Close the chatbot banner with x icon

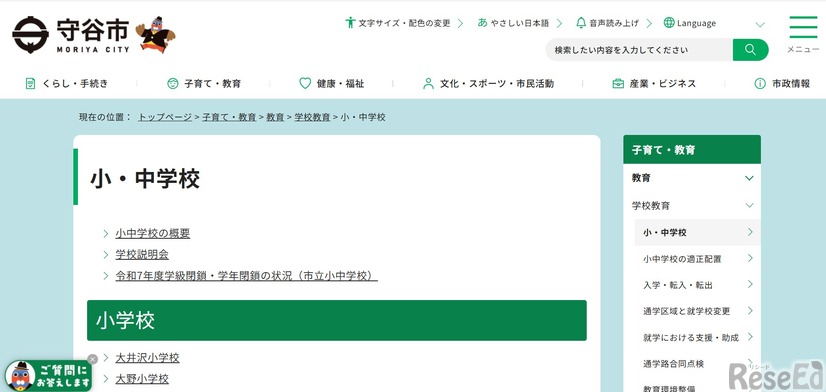(93, 359)
